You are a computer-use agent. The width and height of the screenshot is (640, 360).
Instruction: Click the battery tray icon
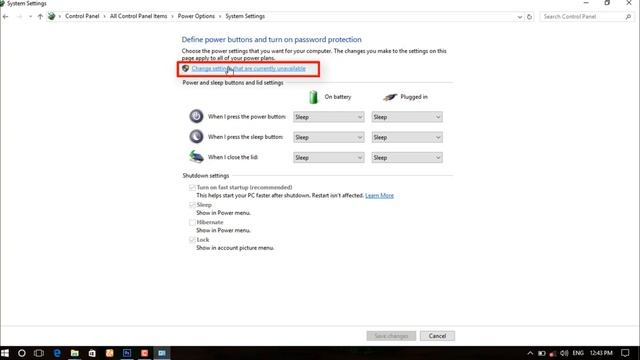click(x=542, y=353)
